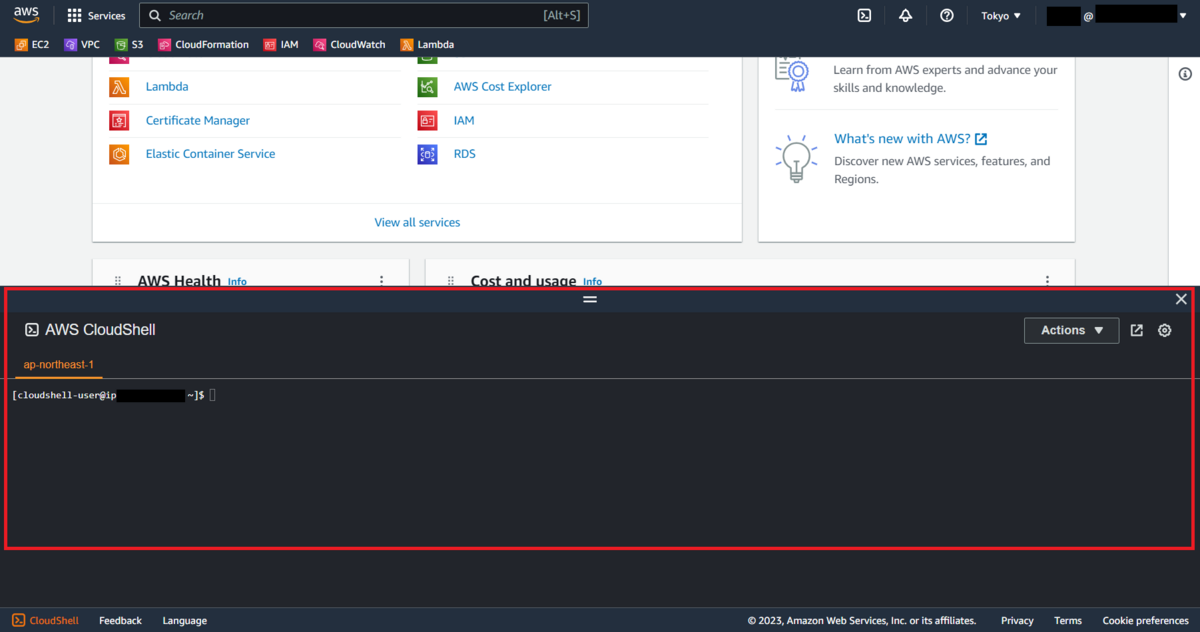Open the Services menu

[96, 15]
